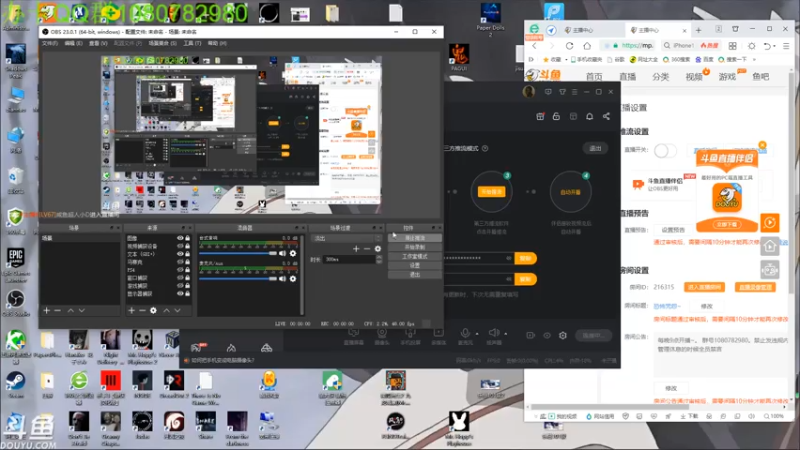
Task: Toggle visibility of 视频捕获设备 source
Action: pyautogui.click(x=180, y=246)
